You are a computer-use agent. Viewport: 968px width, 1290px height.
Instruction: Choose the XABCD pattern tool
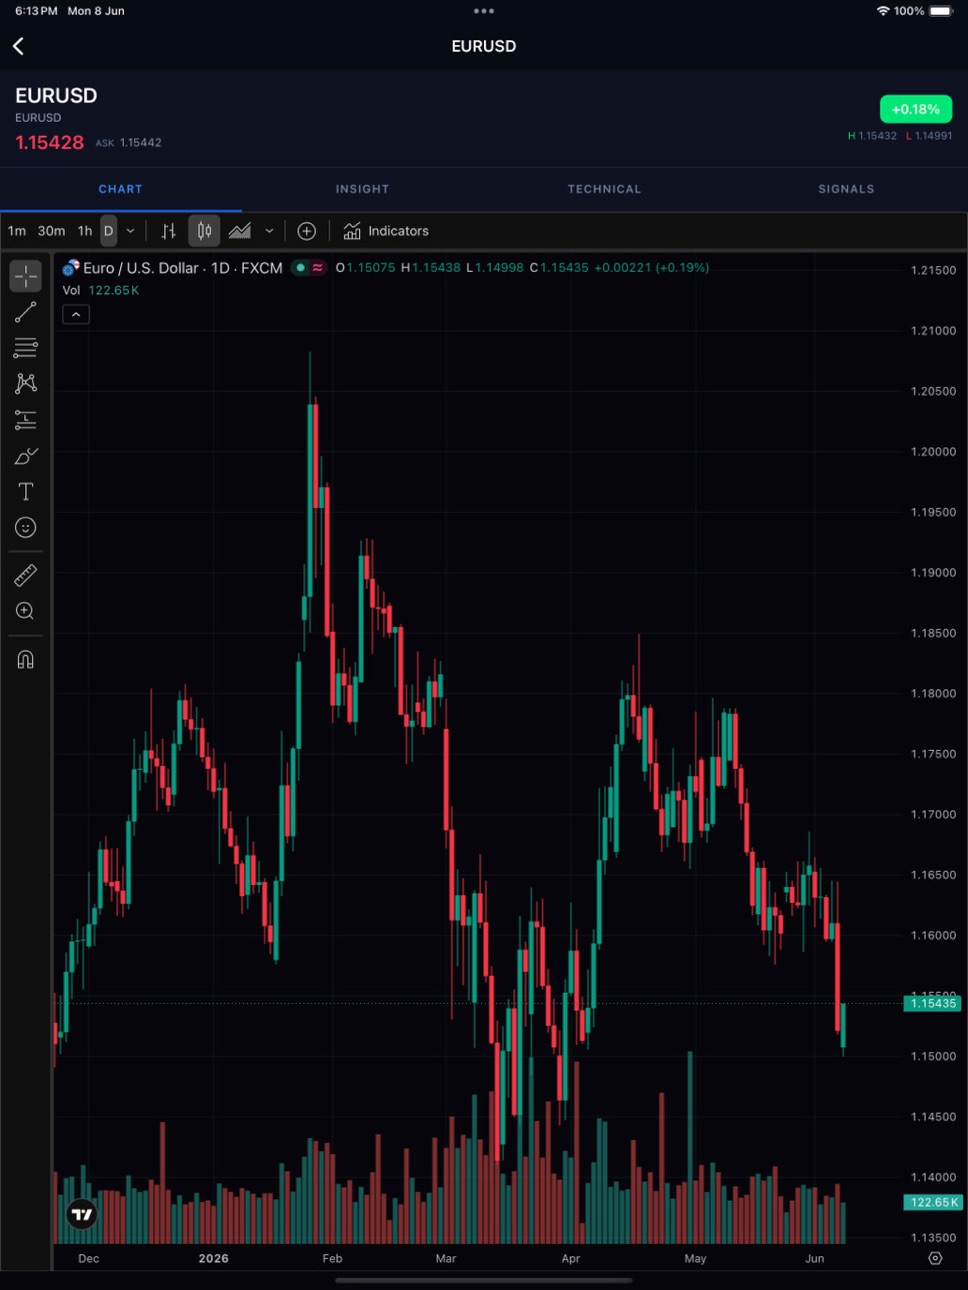pyautogui.click(x=25, y=384)
